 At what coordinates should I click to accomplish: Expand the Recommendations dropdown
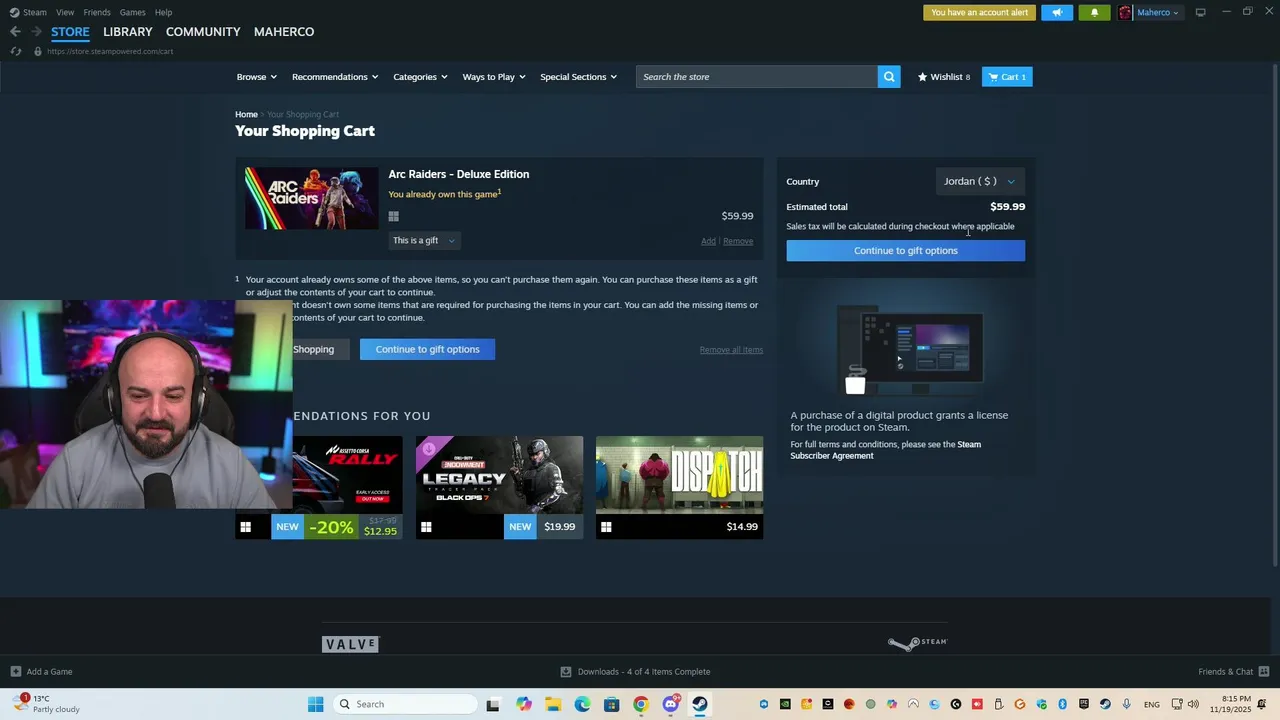335,77
